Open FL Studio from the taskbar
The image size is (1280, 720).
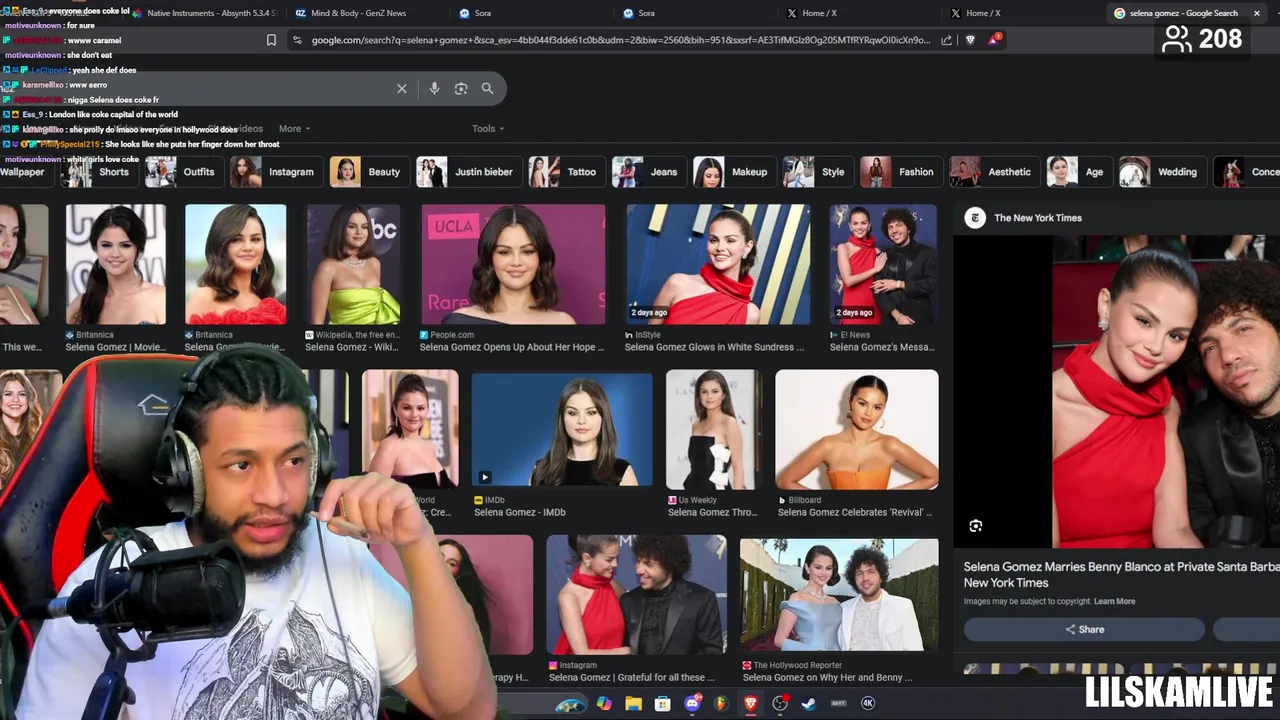[x=721, y=704]
